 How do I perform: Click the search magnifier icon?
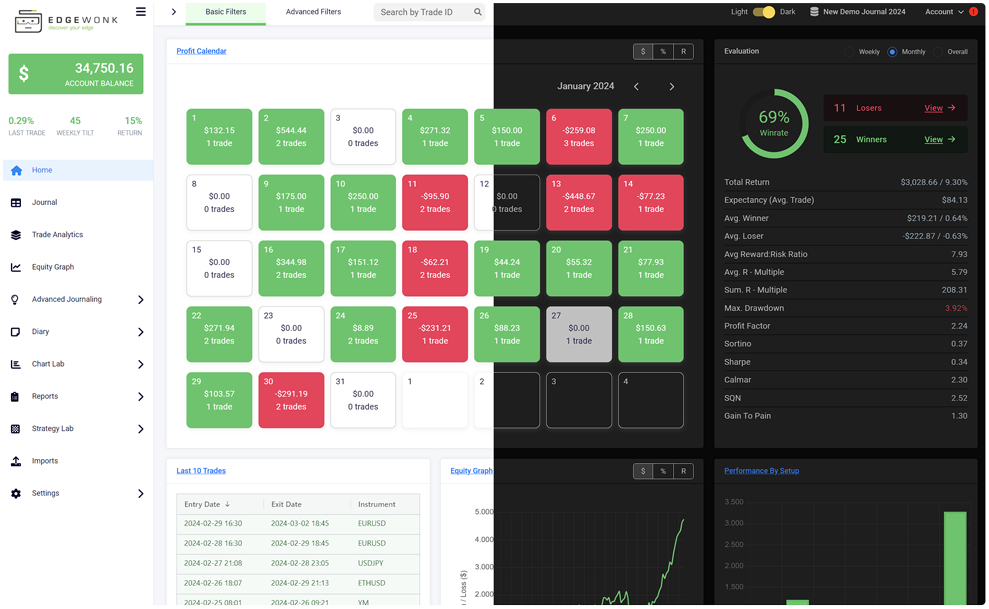click(479, 13)
